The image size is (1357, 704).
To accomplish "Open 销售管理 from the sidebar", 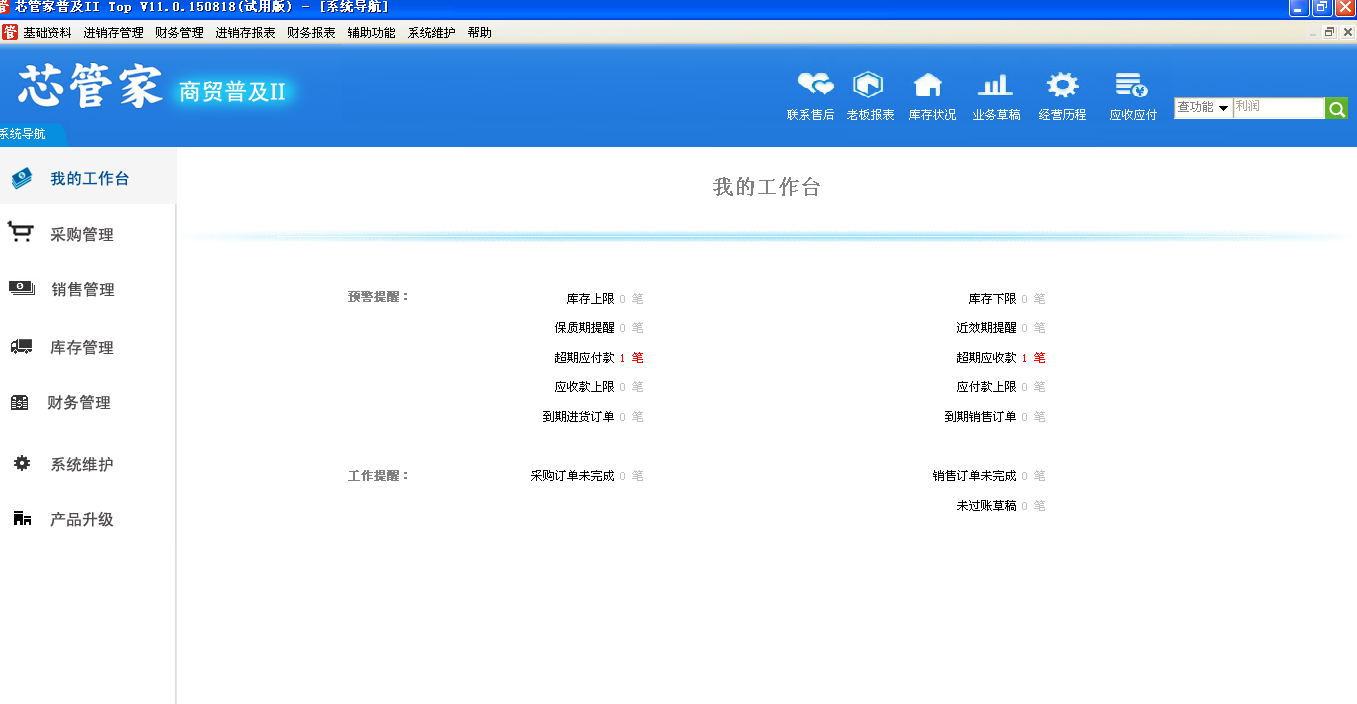I will tap(83, 290).
